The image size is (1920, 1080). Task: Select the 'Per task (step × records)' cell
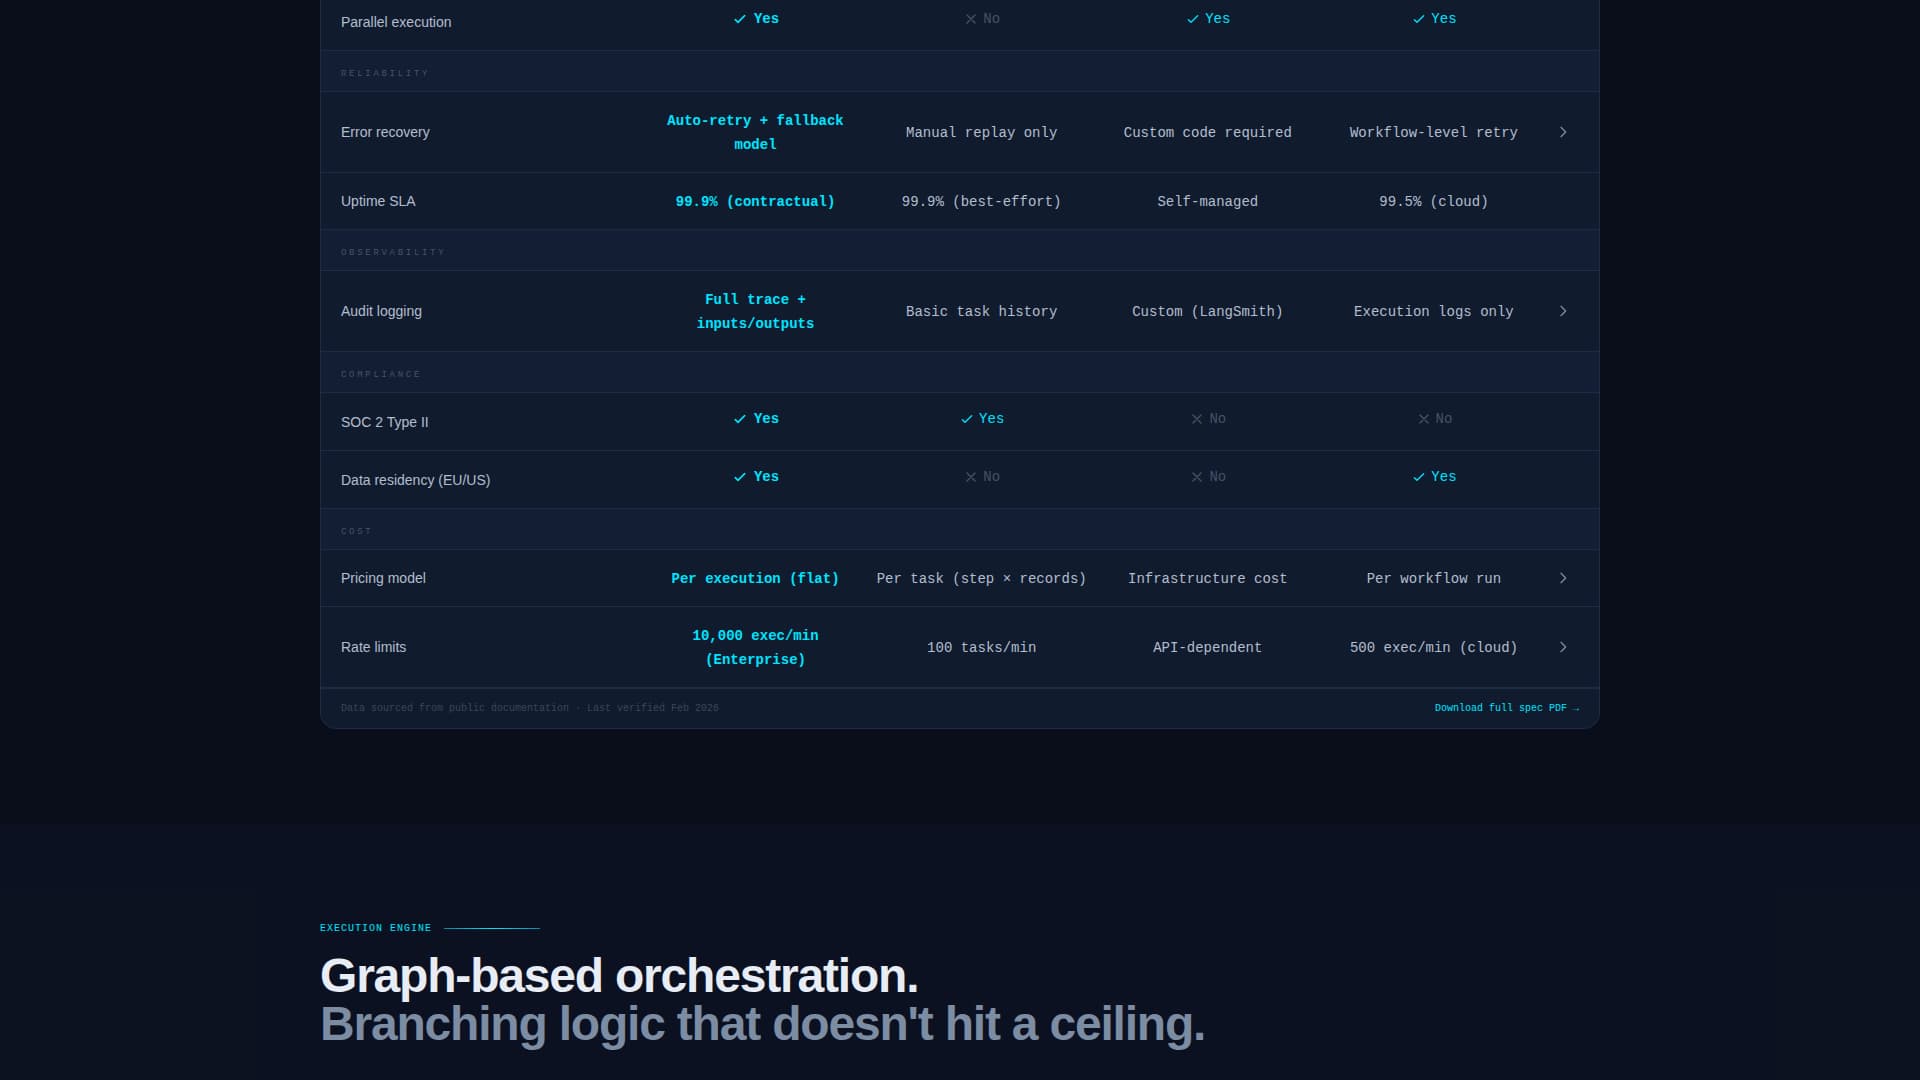(981, 578)
